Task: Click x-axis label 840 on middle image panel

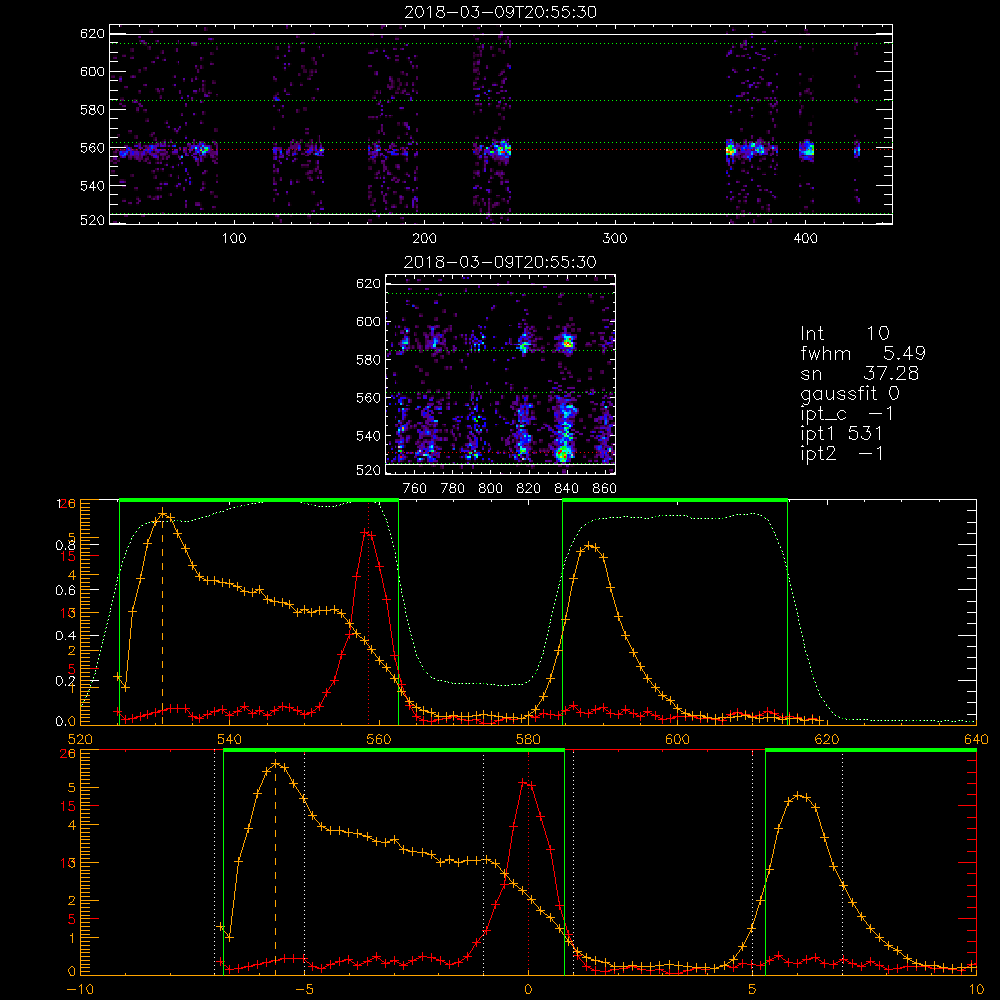Action: click(x=566, y=489)
